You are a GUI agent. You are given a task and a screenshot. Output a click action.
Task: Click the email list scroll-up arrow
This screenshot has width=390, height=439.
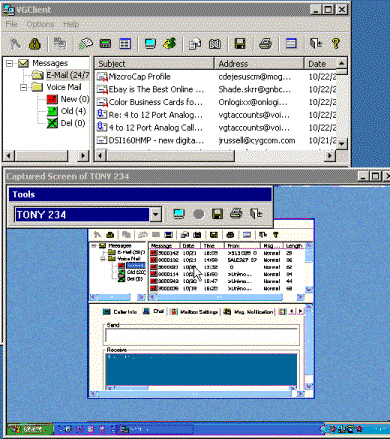click(x=342, y=63)
